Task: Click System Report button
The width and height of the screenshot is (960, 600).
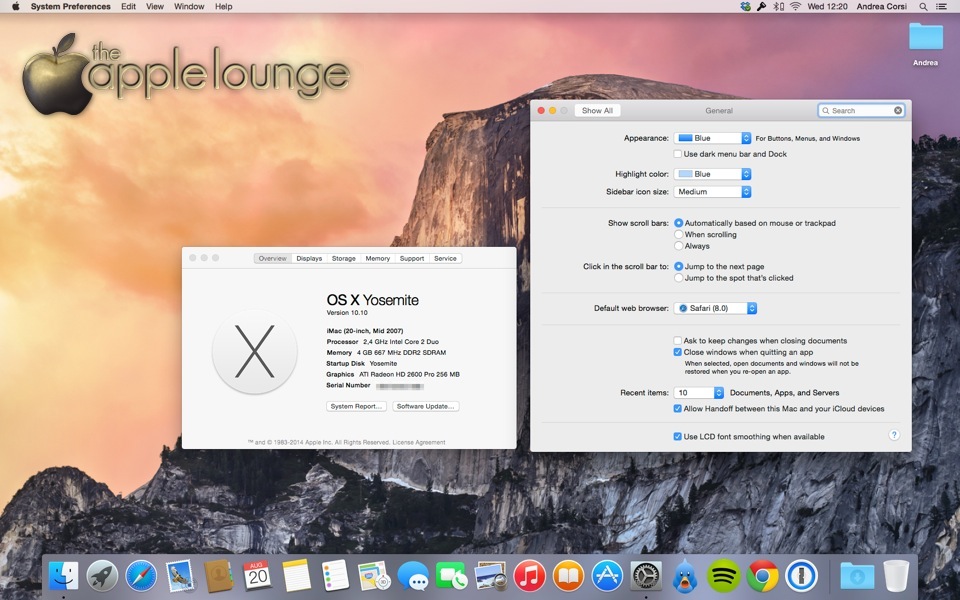Action: (x=356, y=406)
